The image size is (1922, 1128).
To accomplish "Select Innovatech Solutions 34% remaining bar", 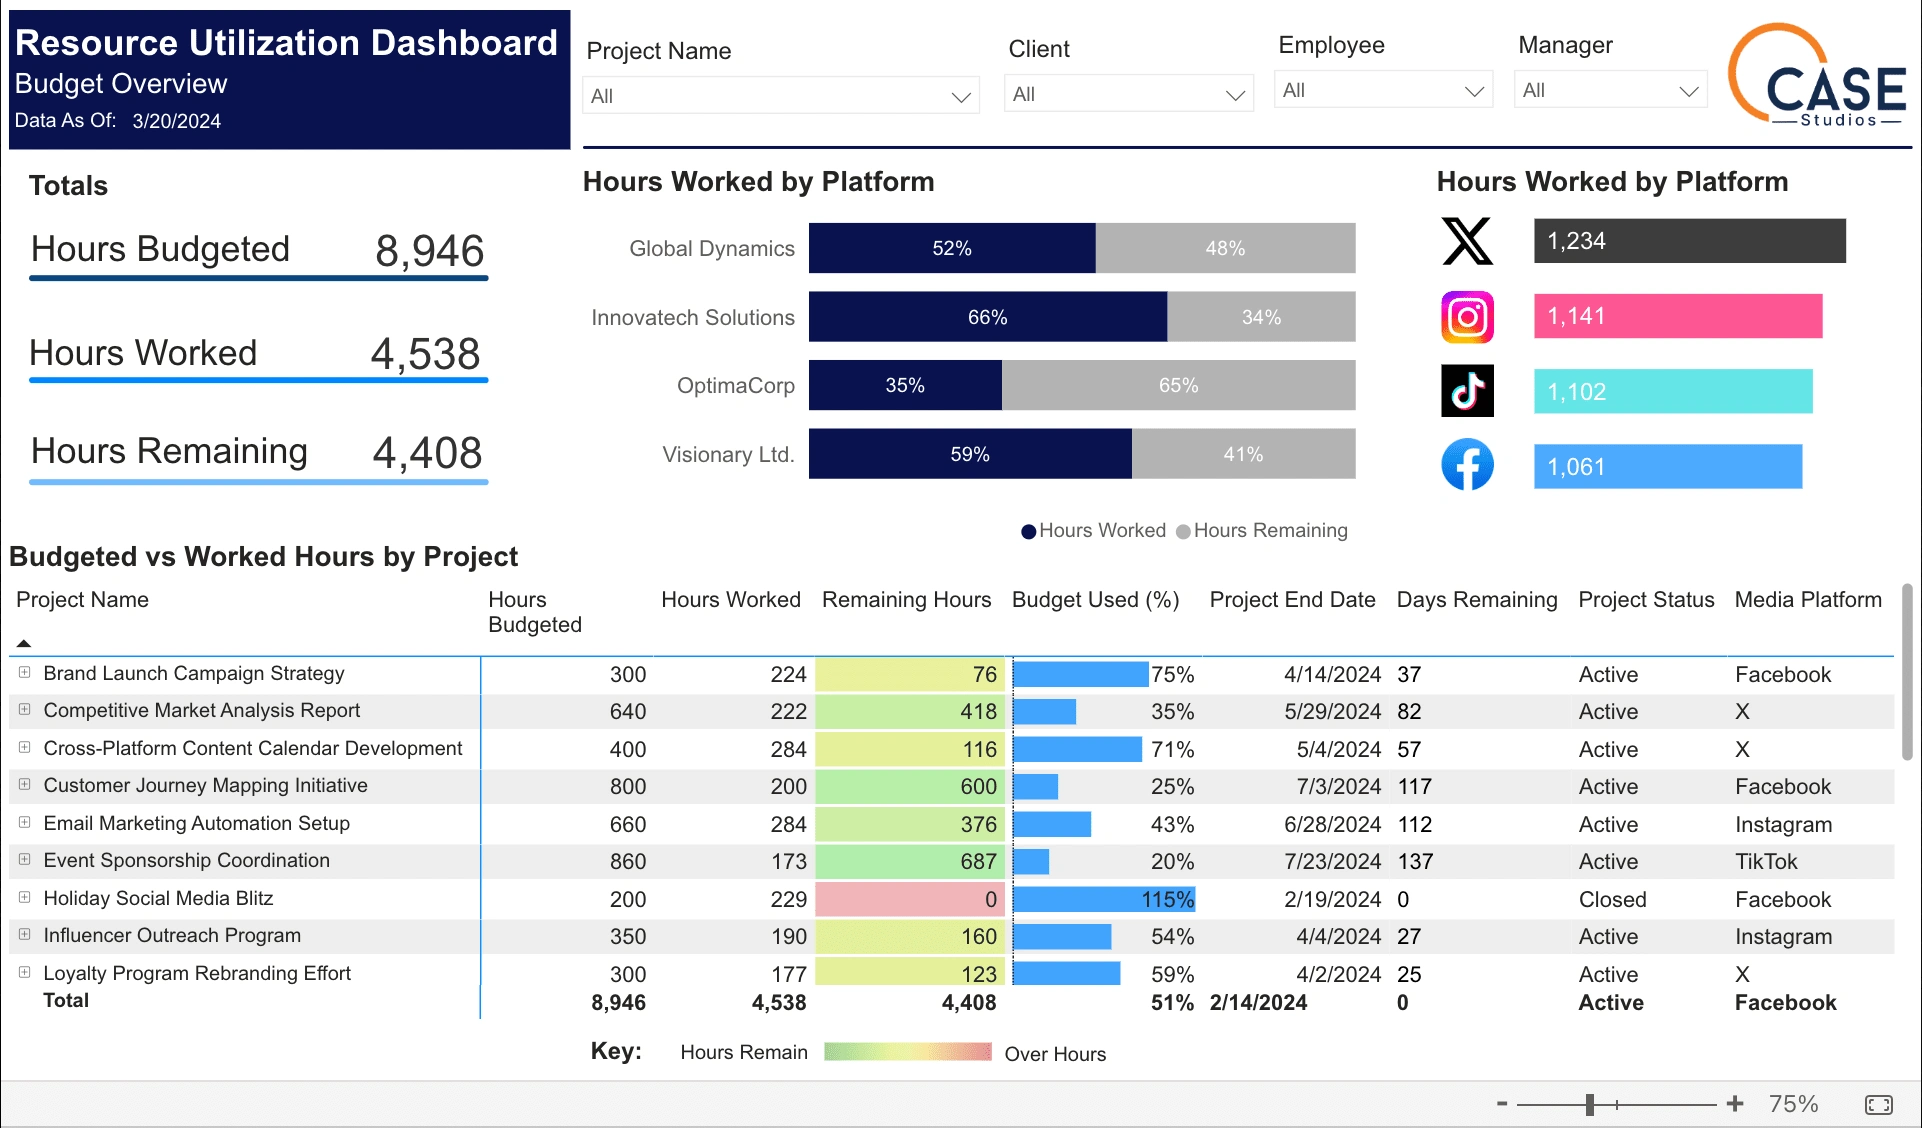I will tap(1262, 317).
